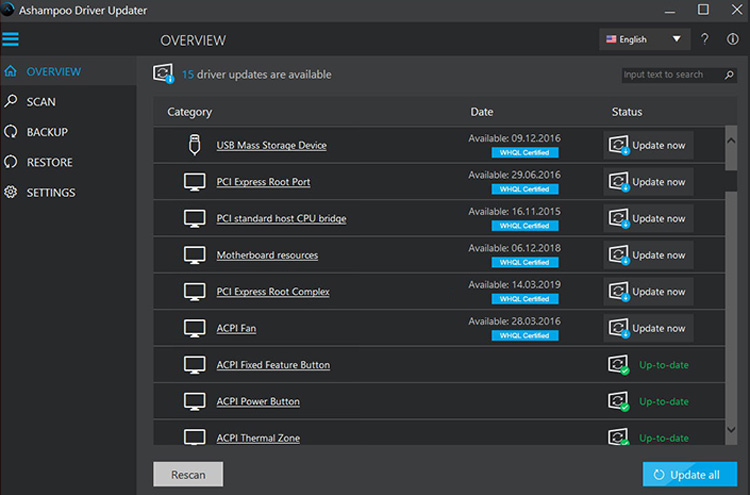Click the Date column header
This screenshot has width=750, height=495.
482,112
